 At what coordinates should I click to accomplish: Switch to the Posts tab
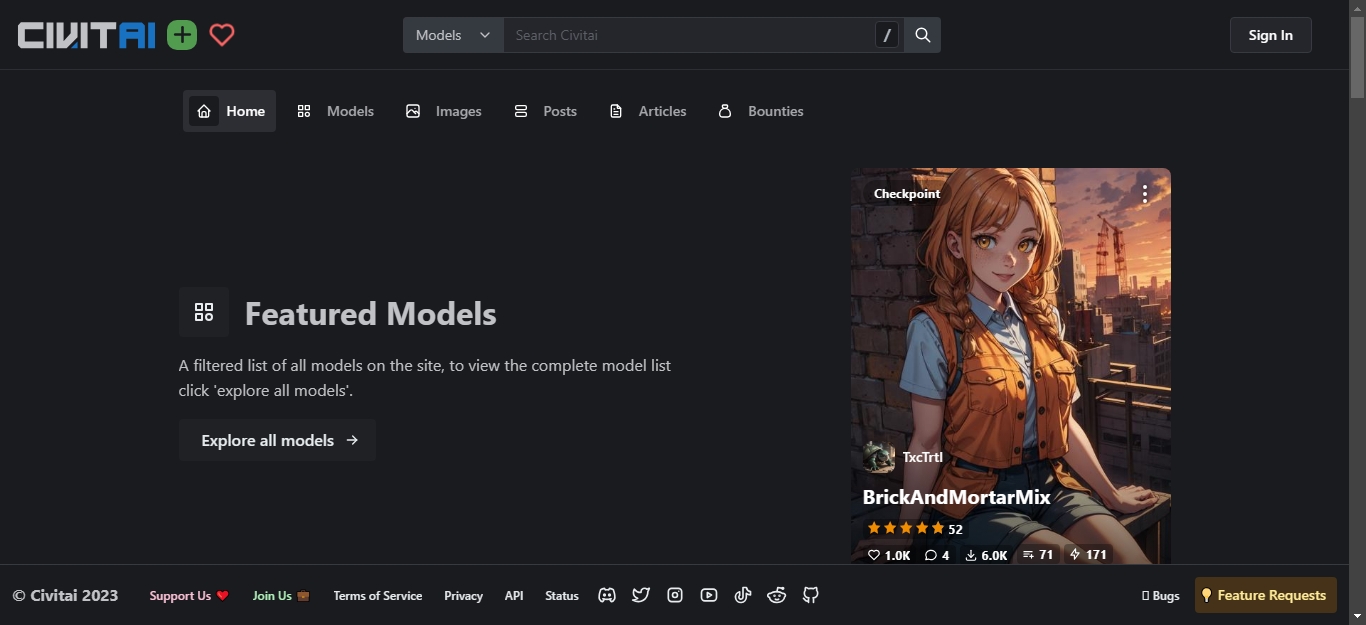(545, 111)
